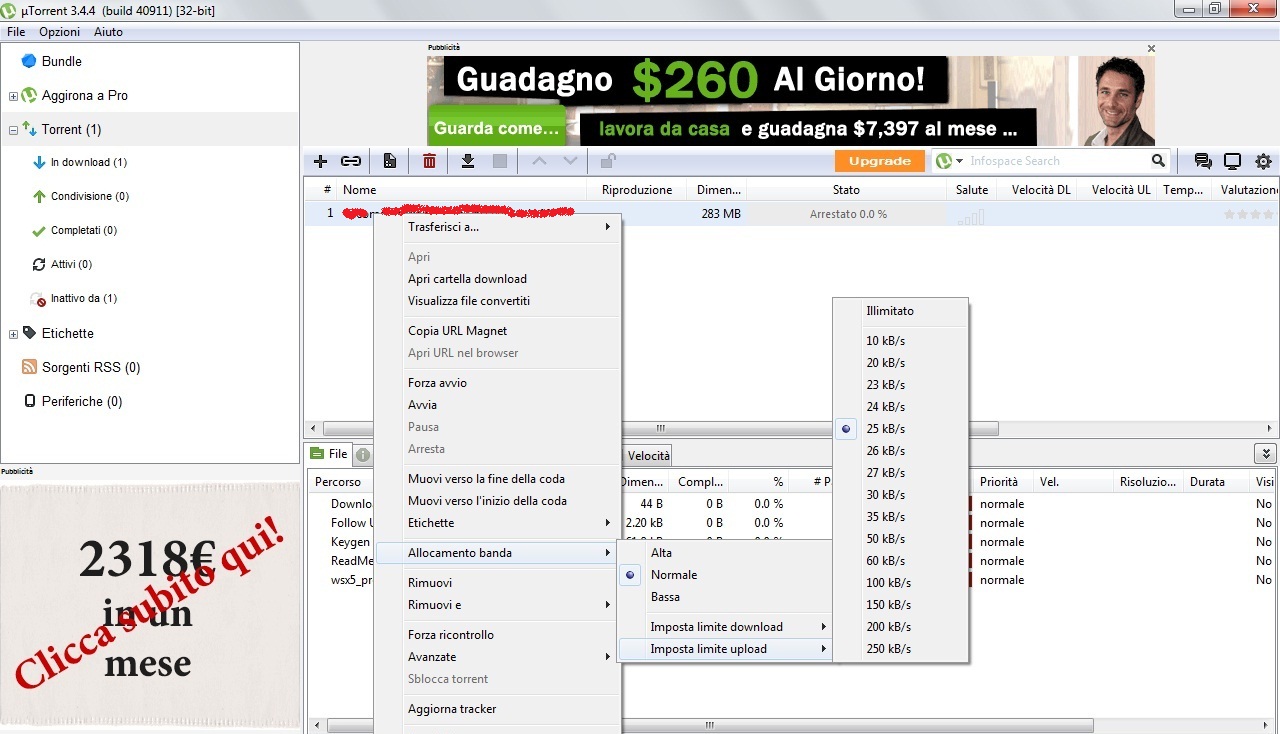Image resolution: width=1280 pixels, height=734 pixels.
Task: Switch to the File tab
Action: point(329,454)
